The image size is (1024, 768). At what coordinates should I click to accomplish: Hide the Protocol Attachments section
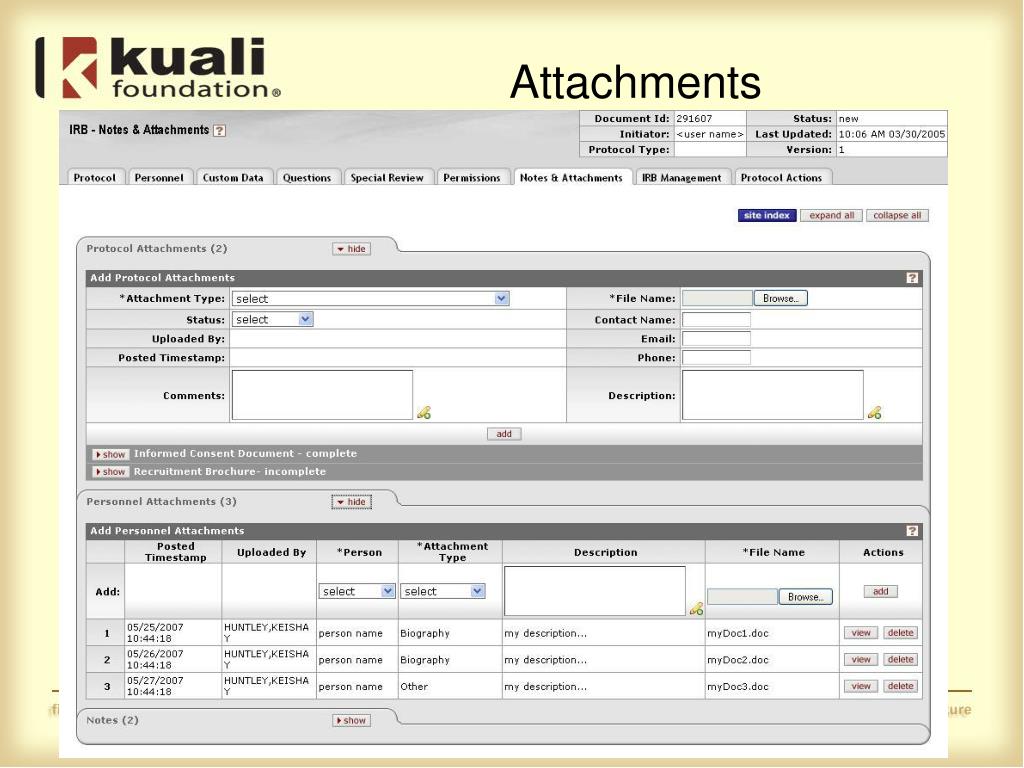tap(351, 249)
